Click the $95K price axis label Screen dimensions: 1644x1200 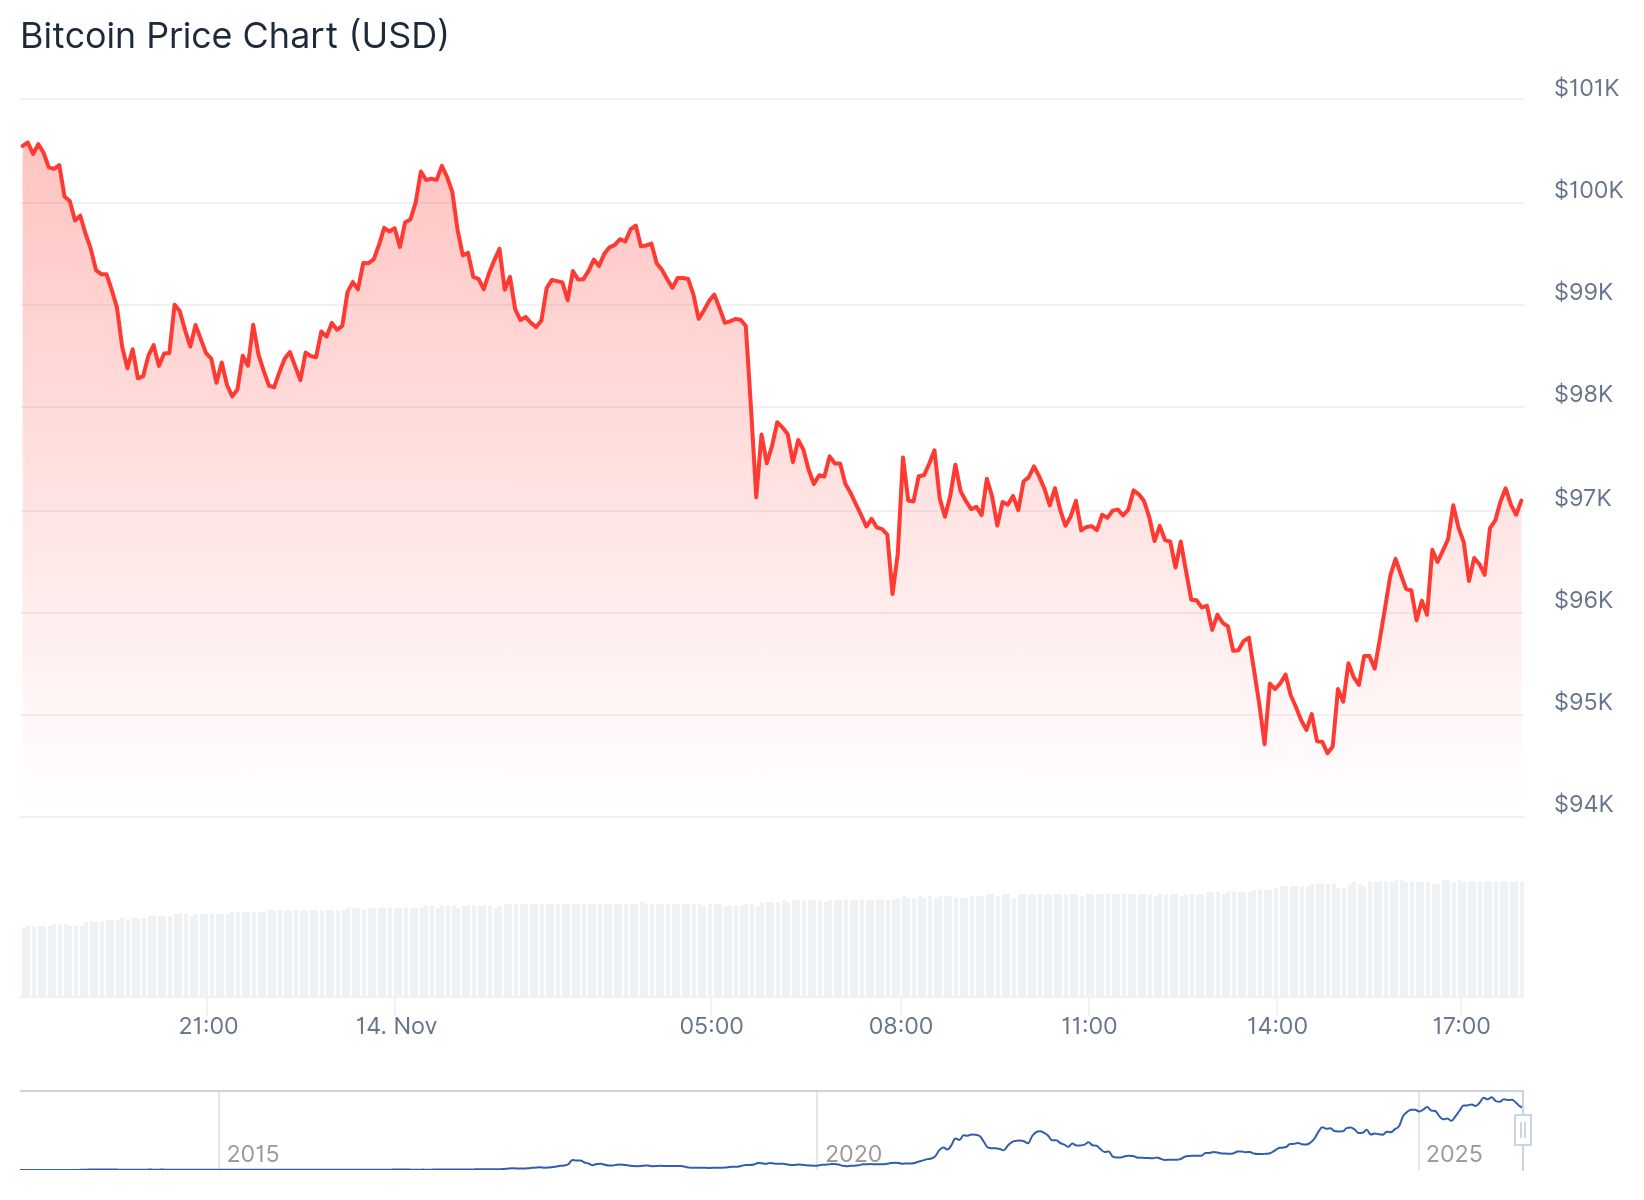tap(1583, 702)
